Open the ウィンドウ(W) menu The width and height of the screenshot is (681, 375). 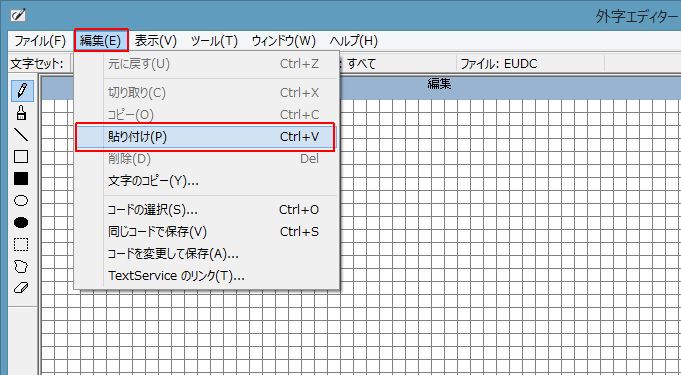(284, 41)
